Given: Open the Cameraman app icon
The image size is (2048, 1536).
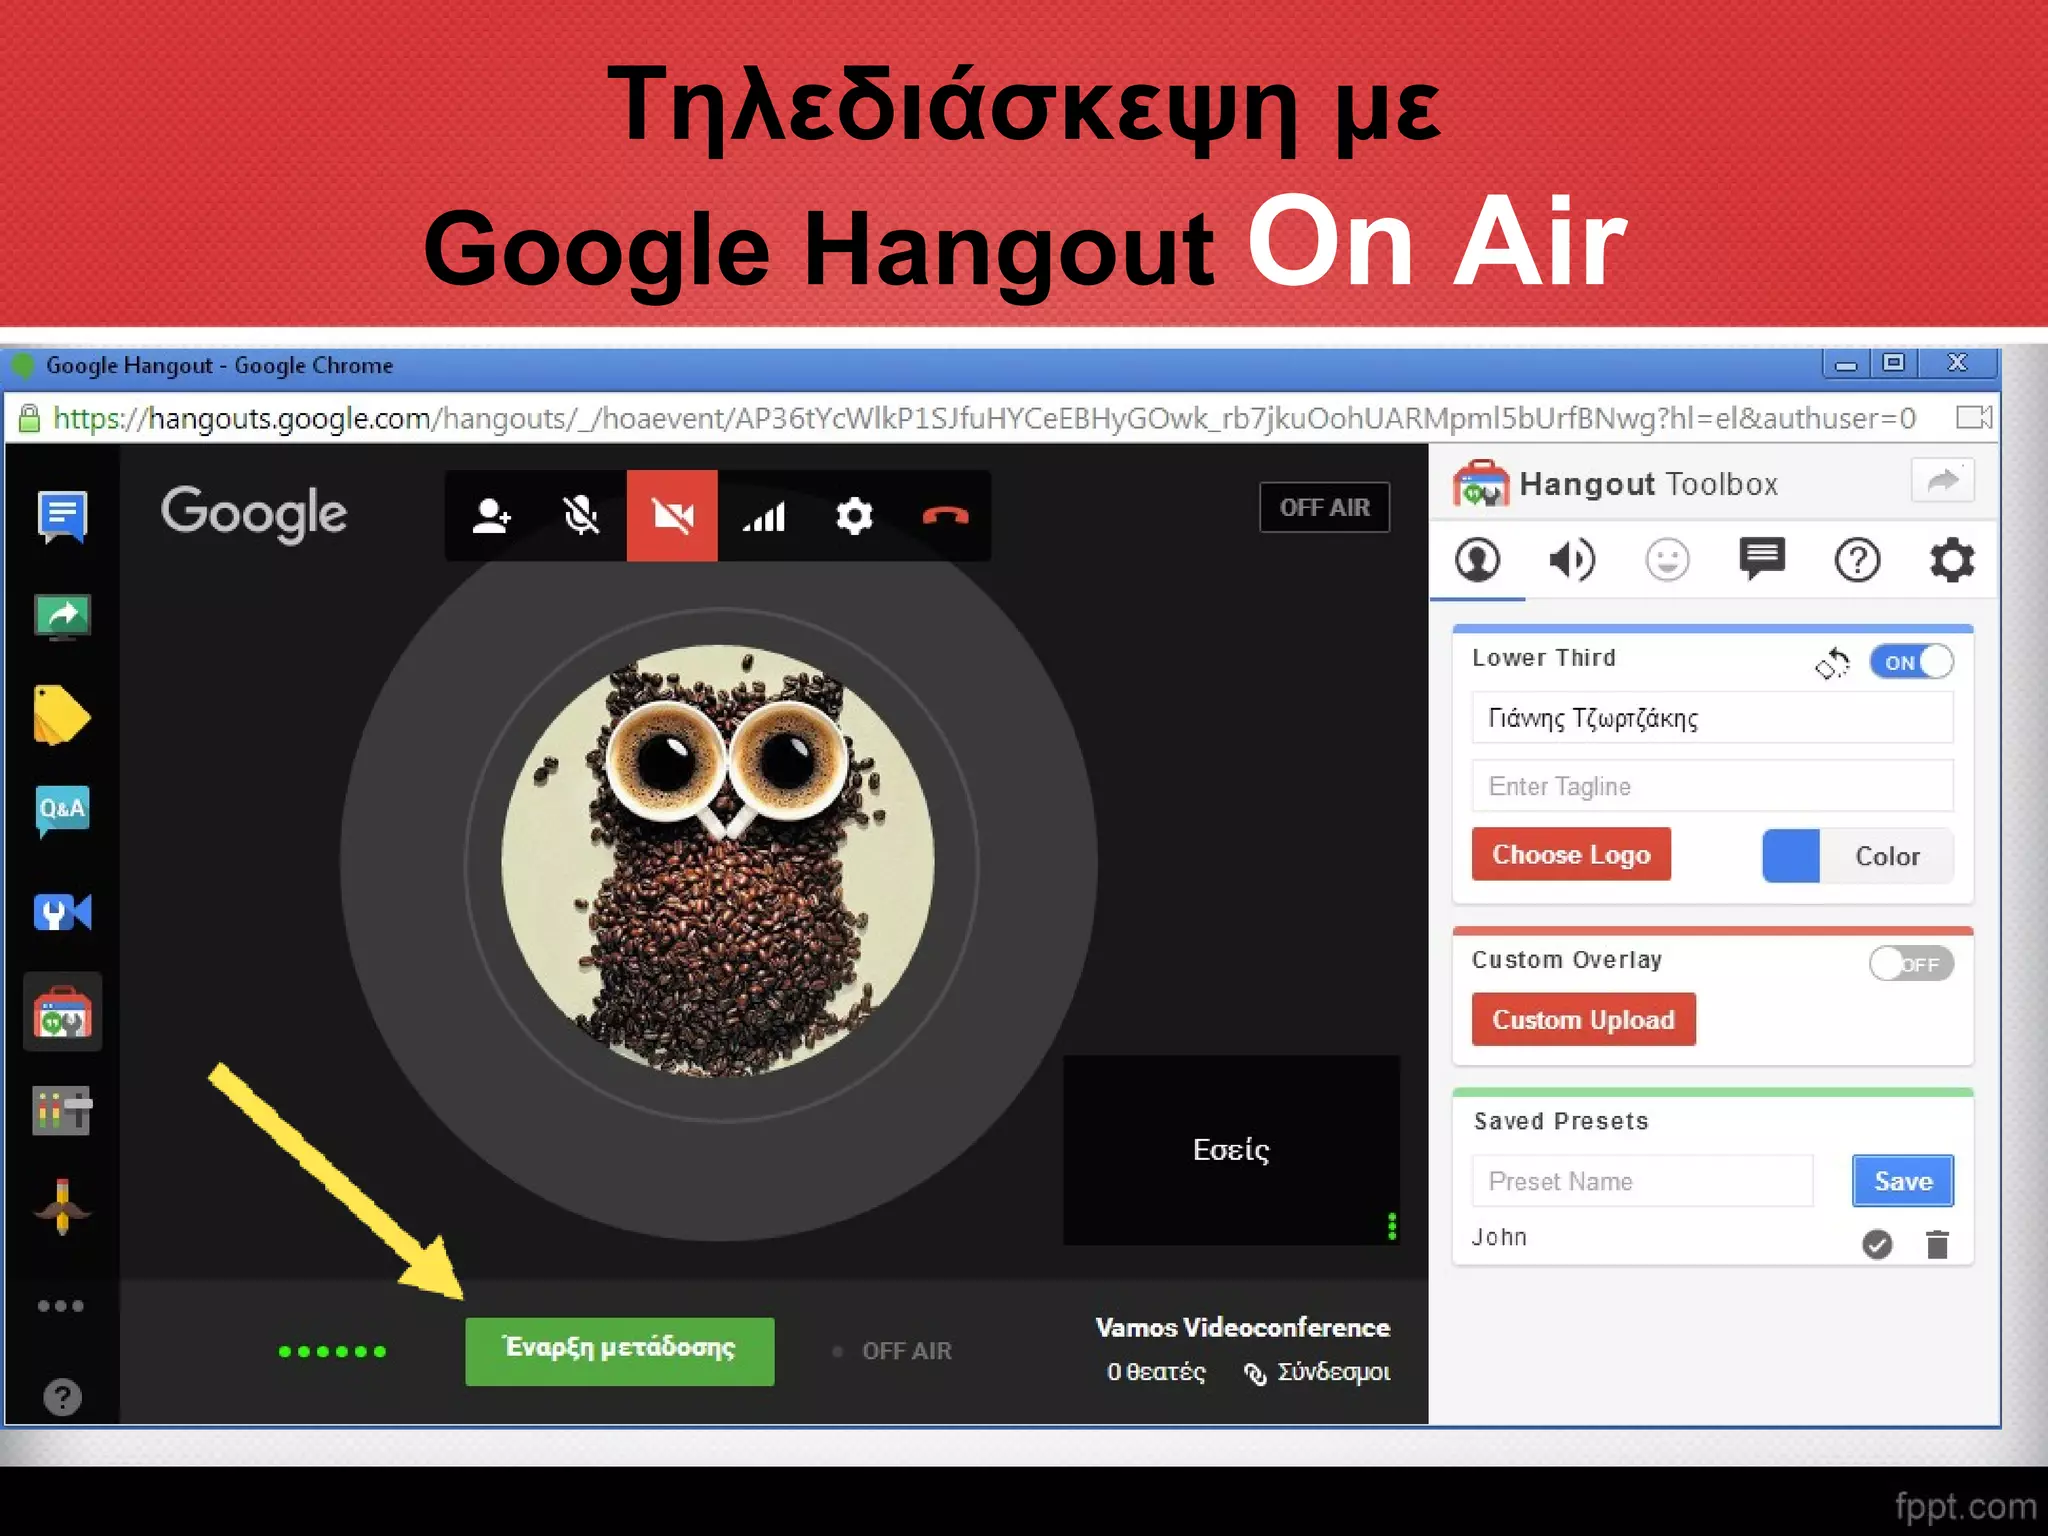Looking at the screenshot, I should click(62, 912).
